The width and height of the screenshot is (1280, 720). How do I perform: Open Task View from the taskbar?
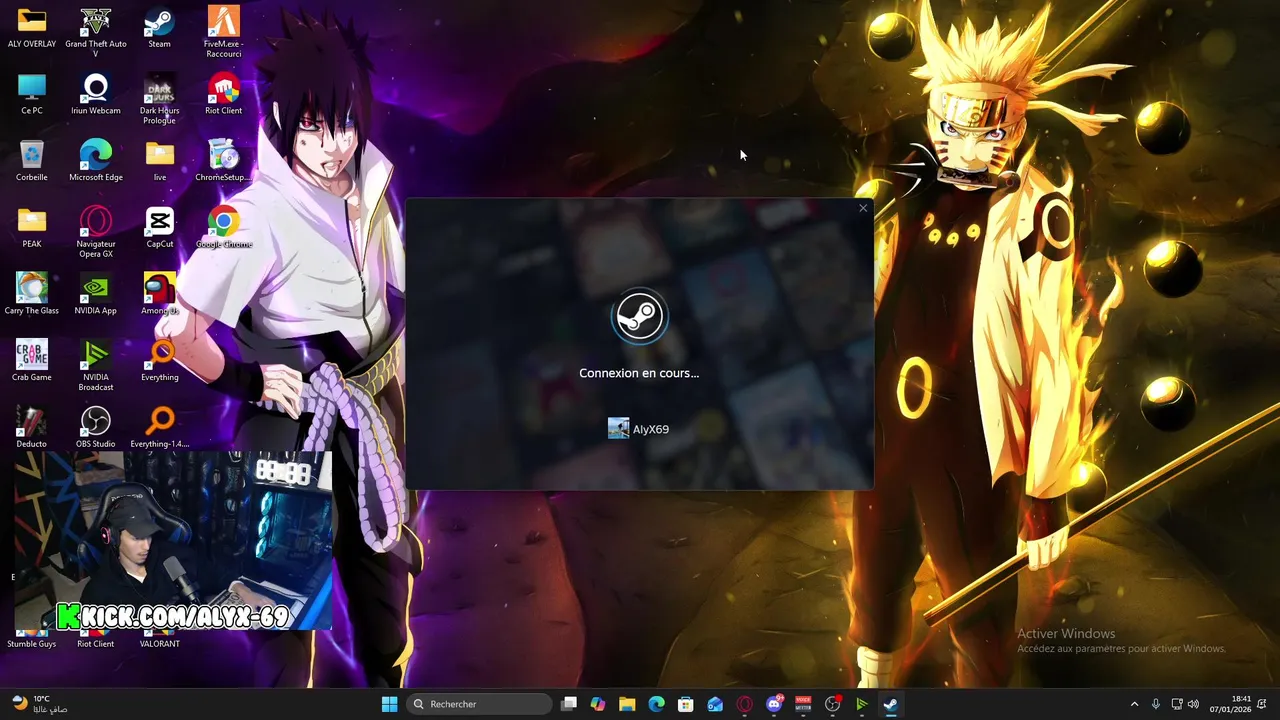coord(569,704)
